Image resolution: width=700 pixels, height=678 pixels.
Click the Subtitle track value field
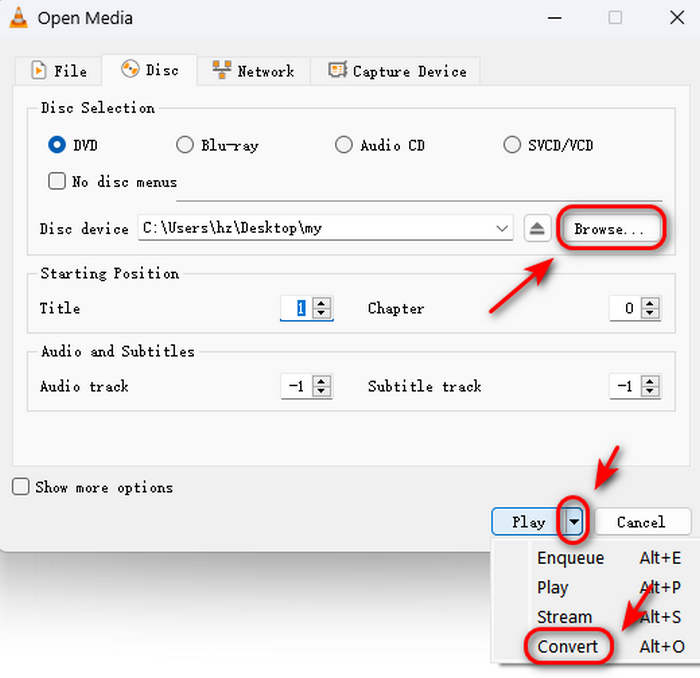tap(625, 386)
